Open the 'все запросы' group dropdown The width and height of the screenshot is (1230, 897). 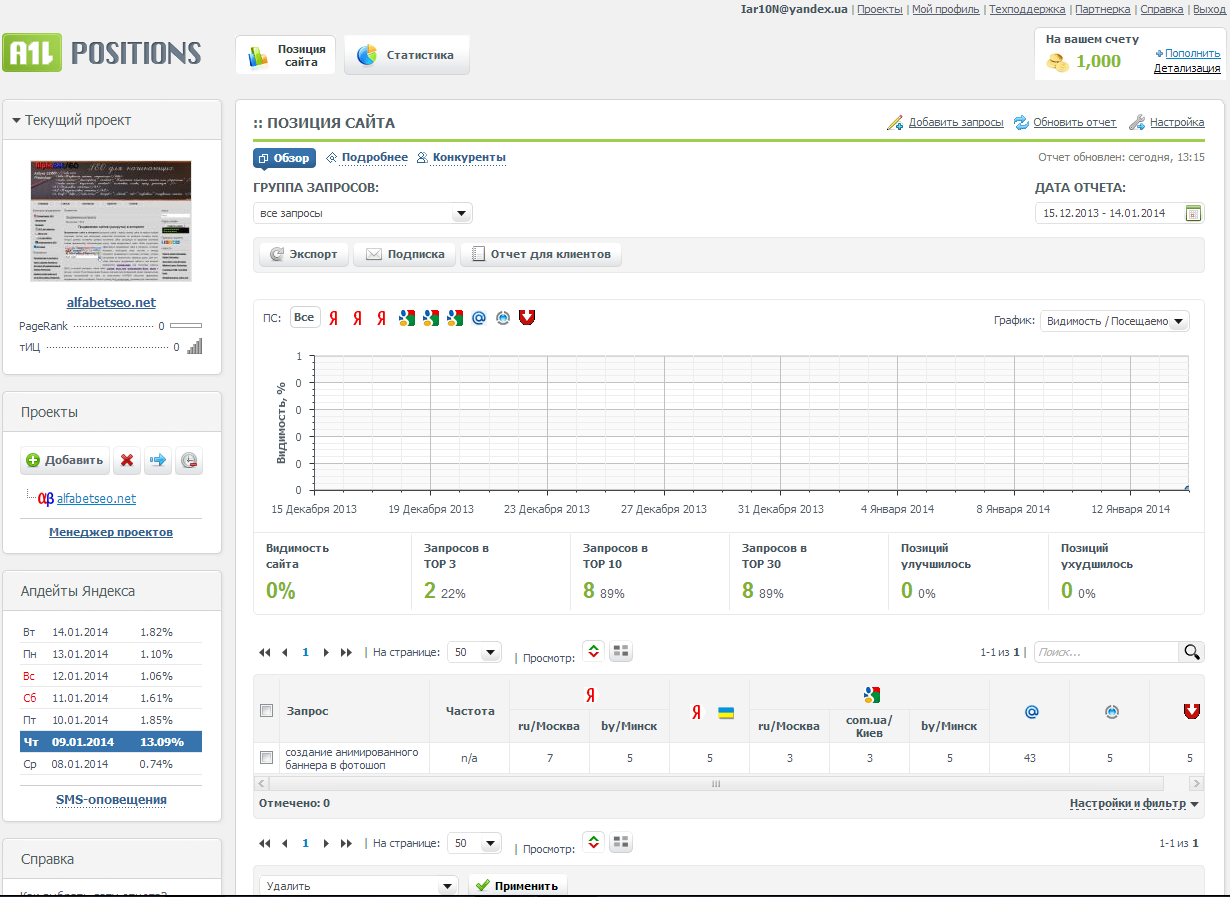[x=362, y=213]
